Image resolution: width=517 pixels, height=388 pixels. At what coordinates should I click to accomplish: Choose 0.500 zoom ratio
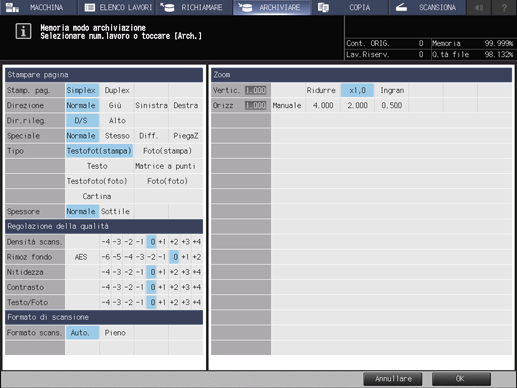click(391, 105)
